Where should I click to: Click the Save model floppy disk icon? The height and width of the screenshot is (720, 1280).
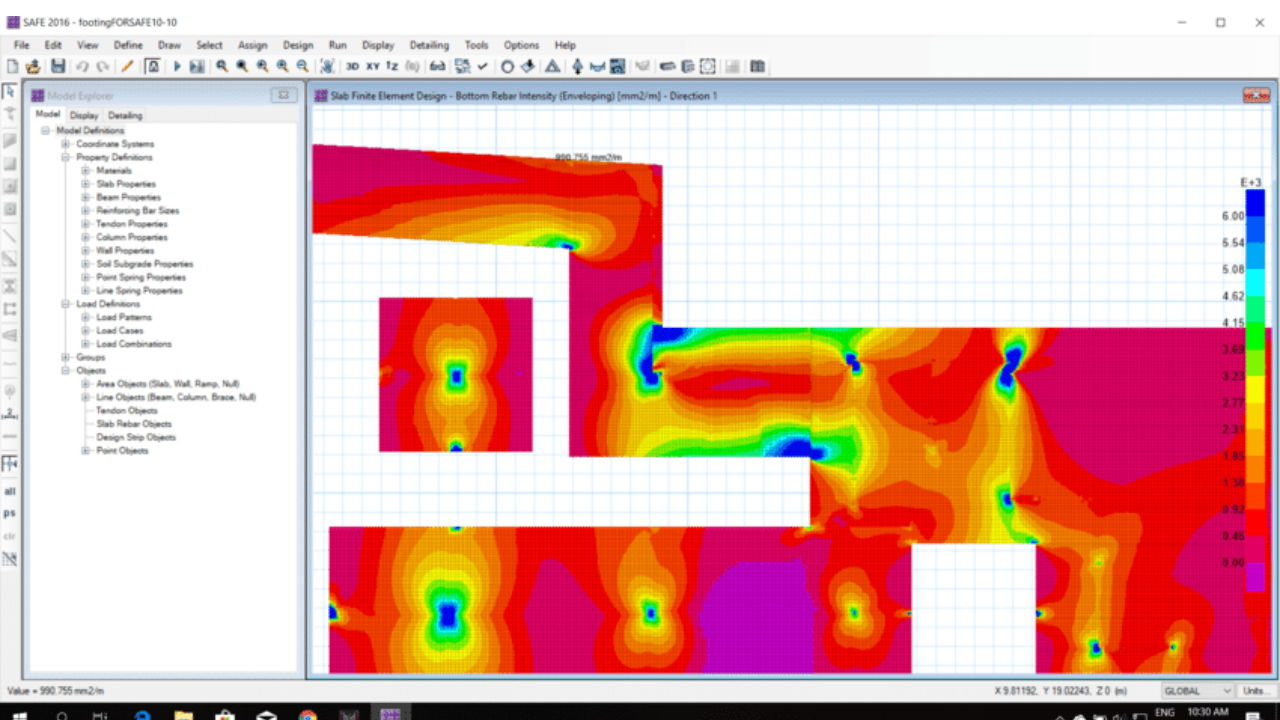[x=58, y=67]
